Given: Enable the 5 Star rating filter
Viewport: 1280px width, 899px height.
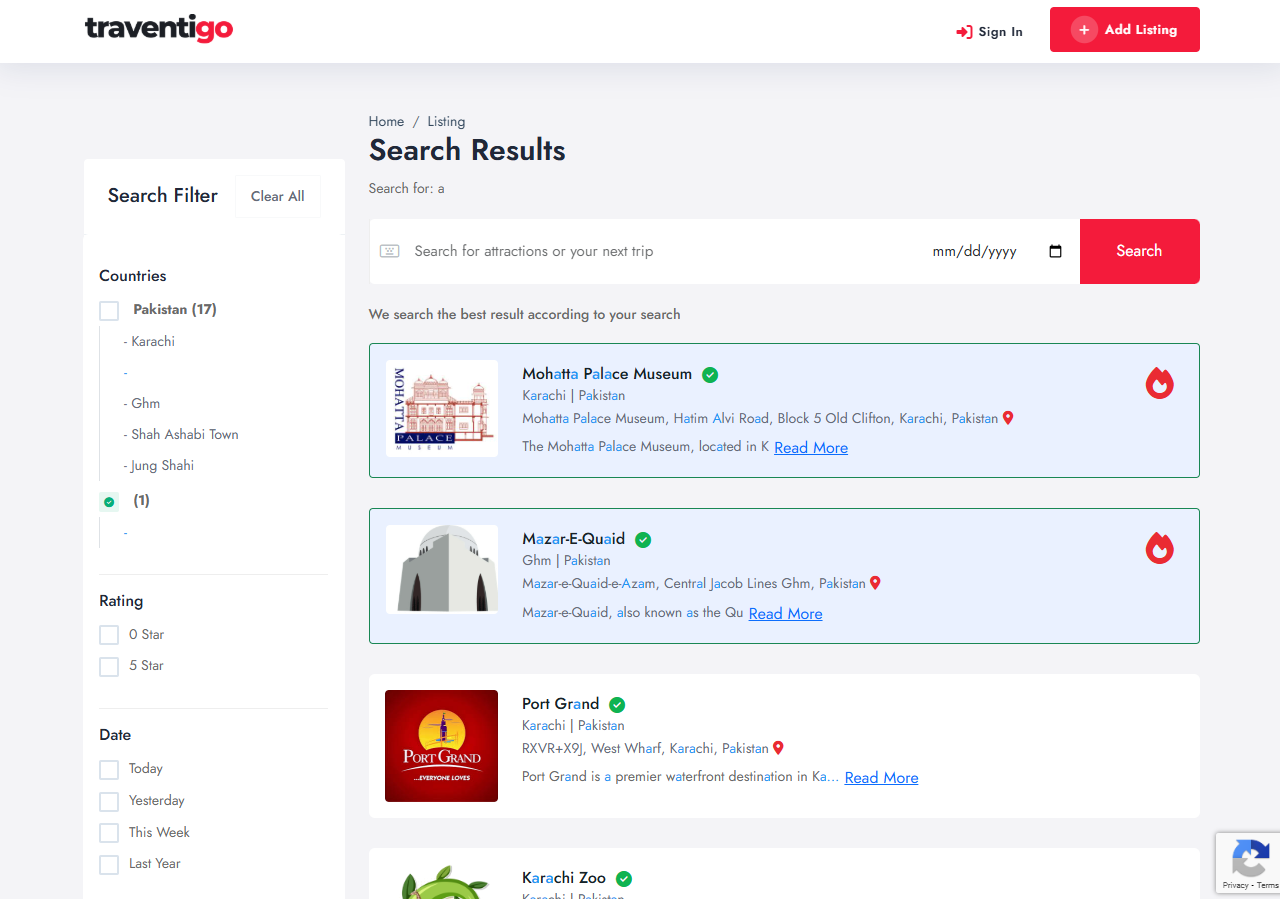Looking at the screenshot, I should [x=109, y=666].
